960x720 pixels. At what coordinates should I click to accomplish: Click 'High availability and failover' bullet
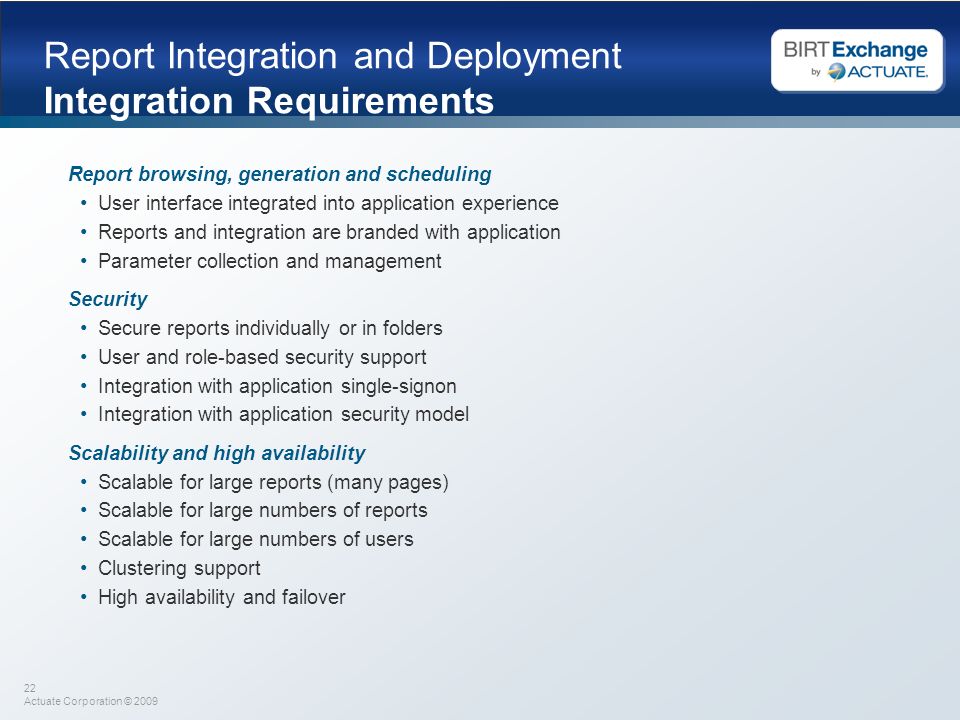click(x=222, y=597)
